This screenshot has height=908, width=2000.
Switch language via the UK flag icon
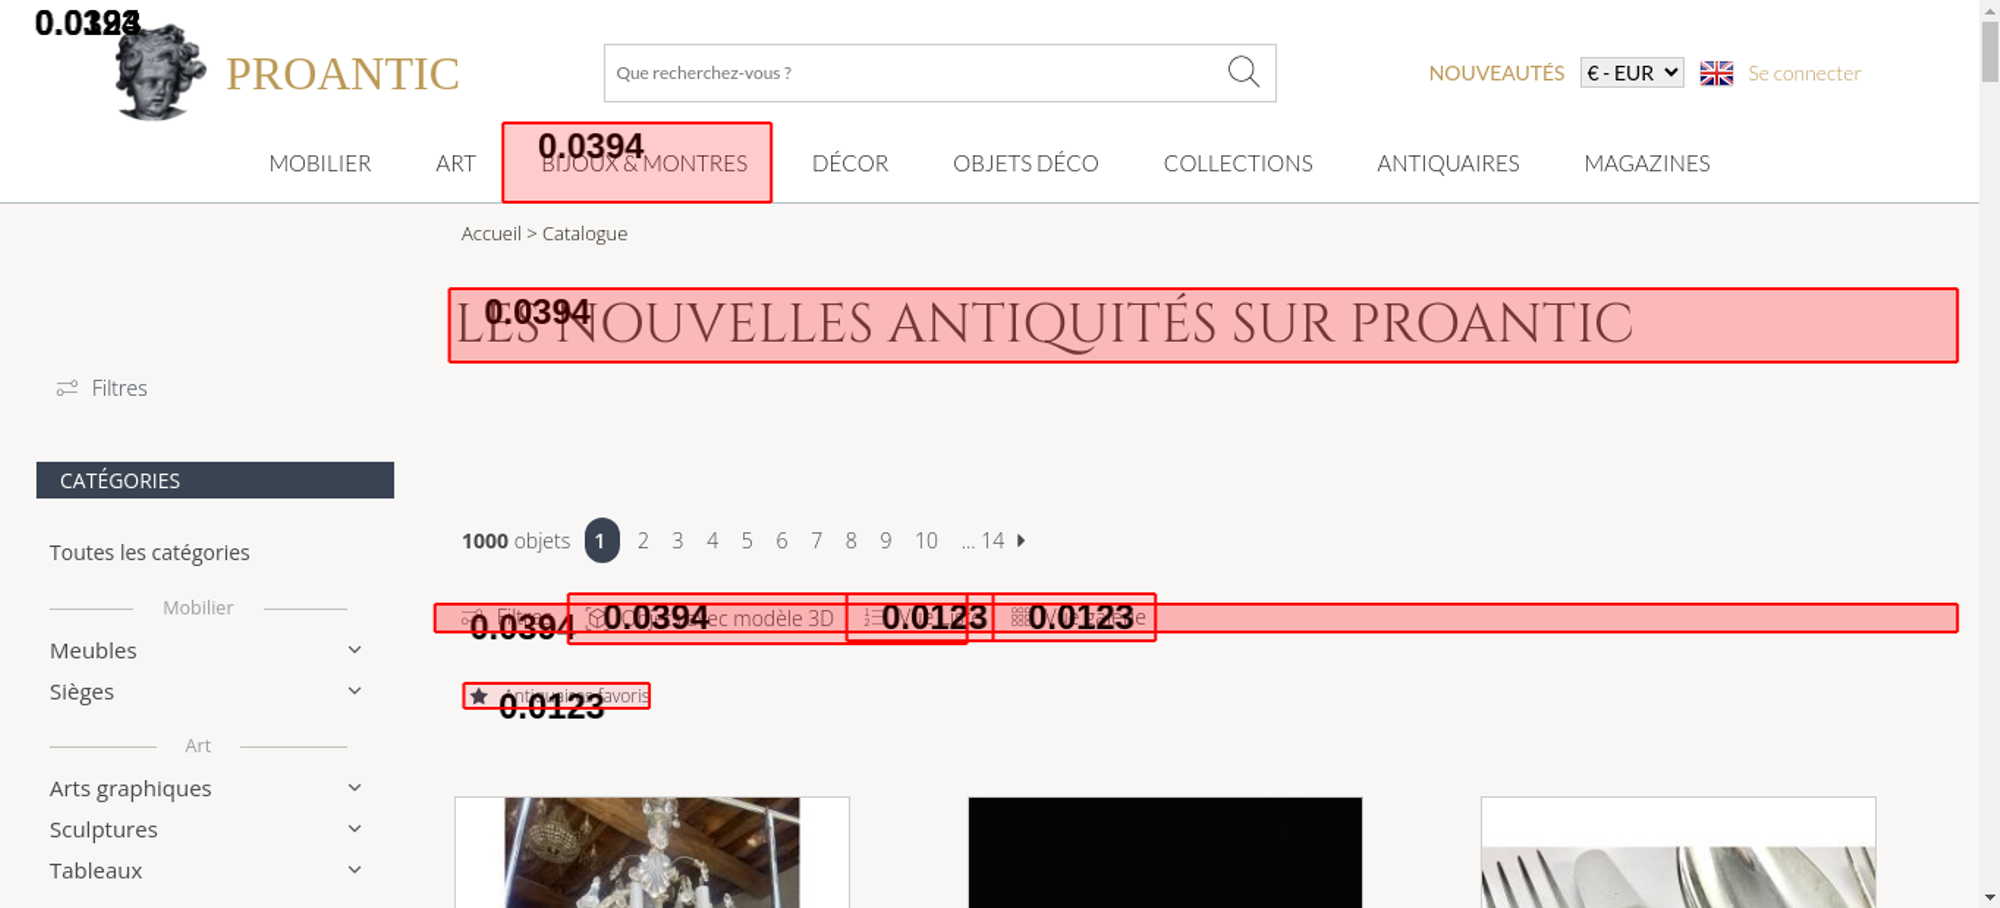click(1716, 73)
